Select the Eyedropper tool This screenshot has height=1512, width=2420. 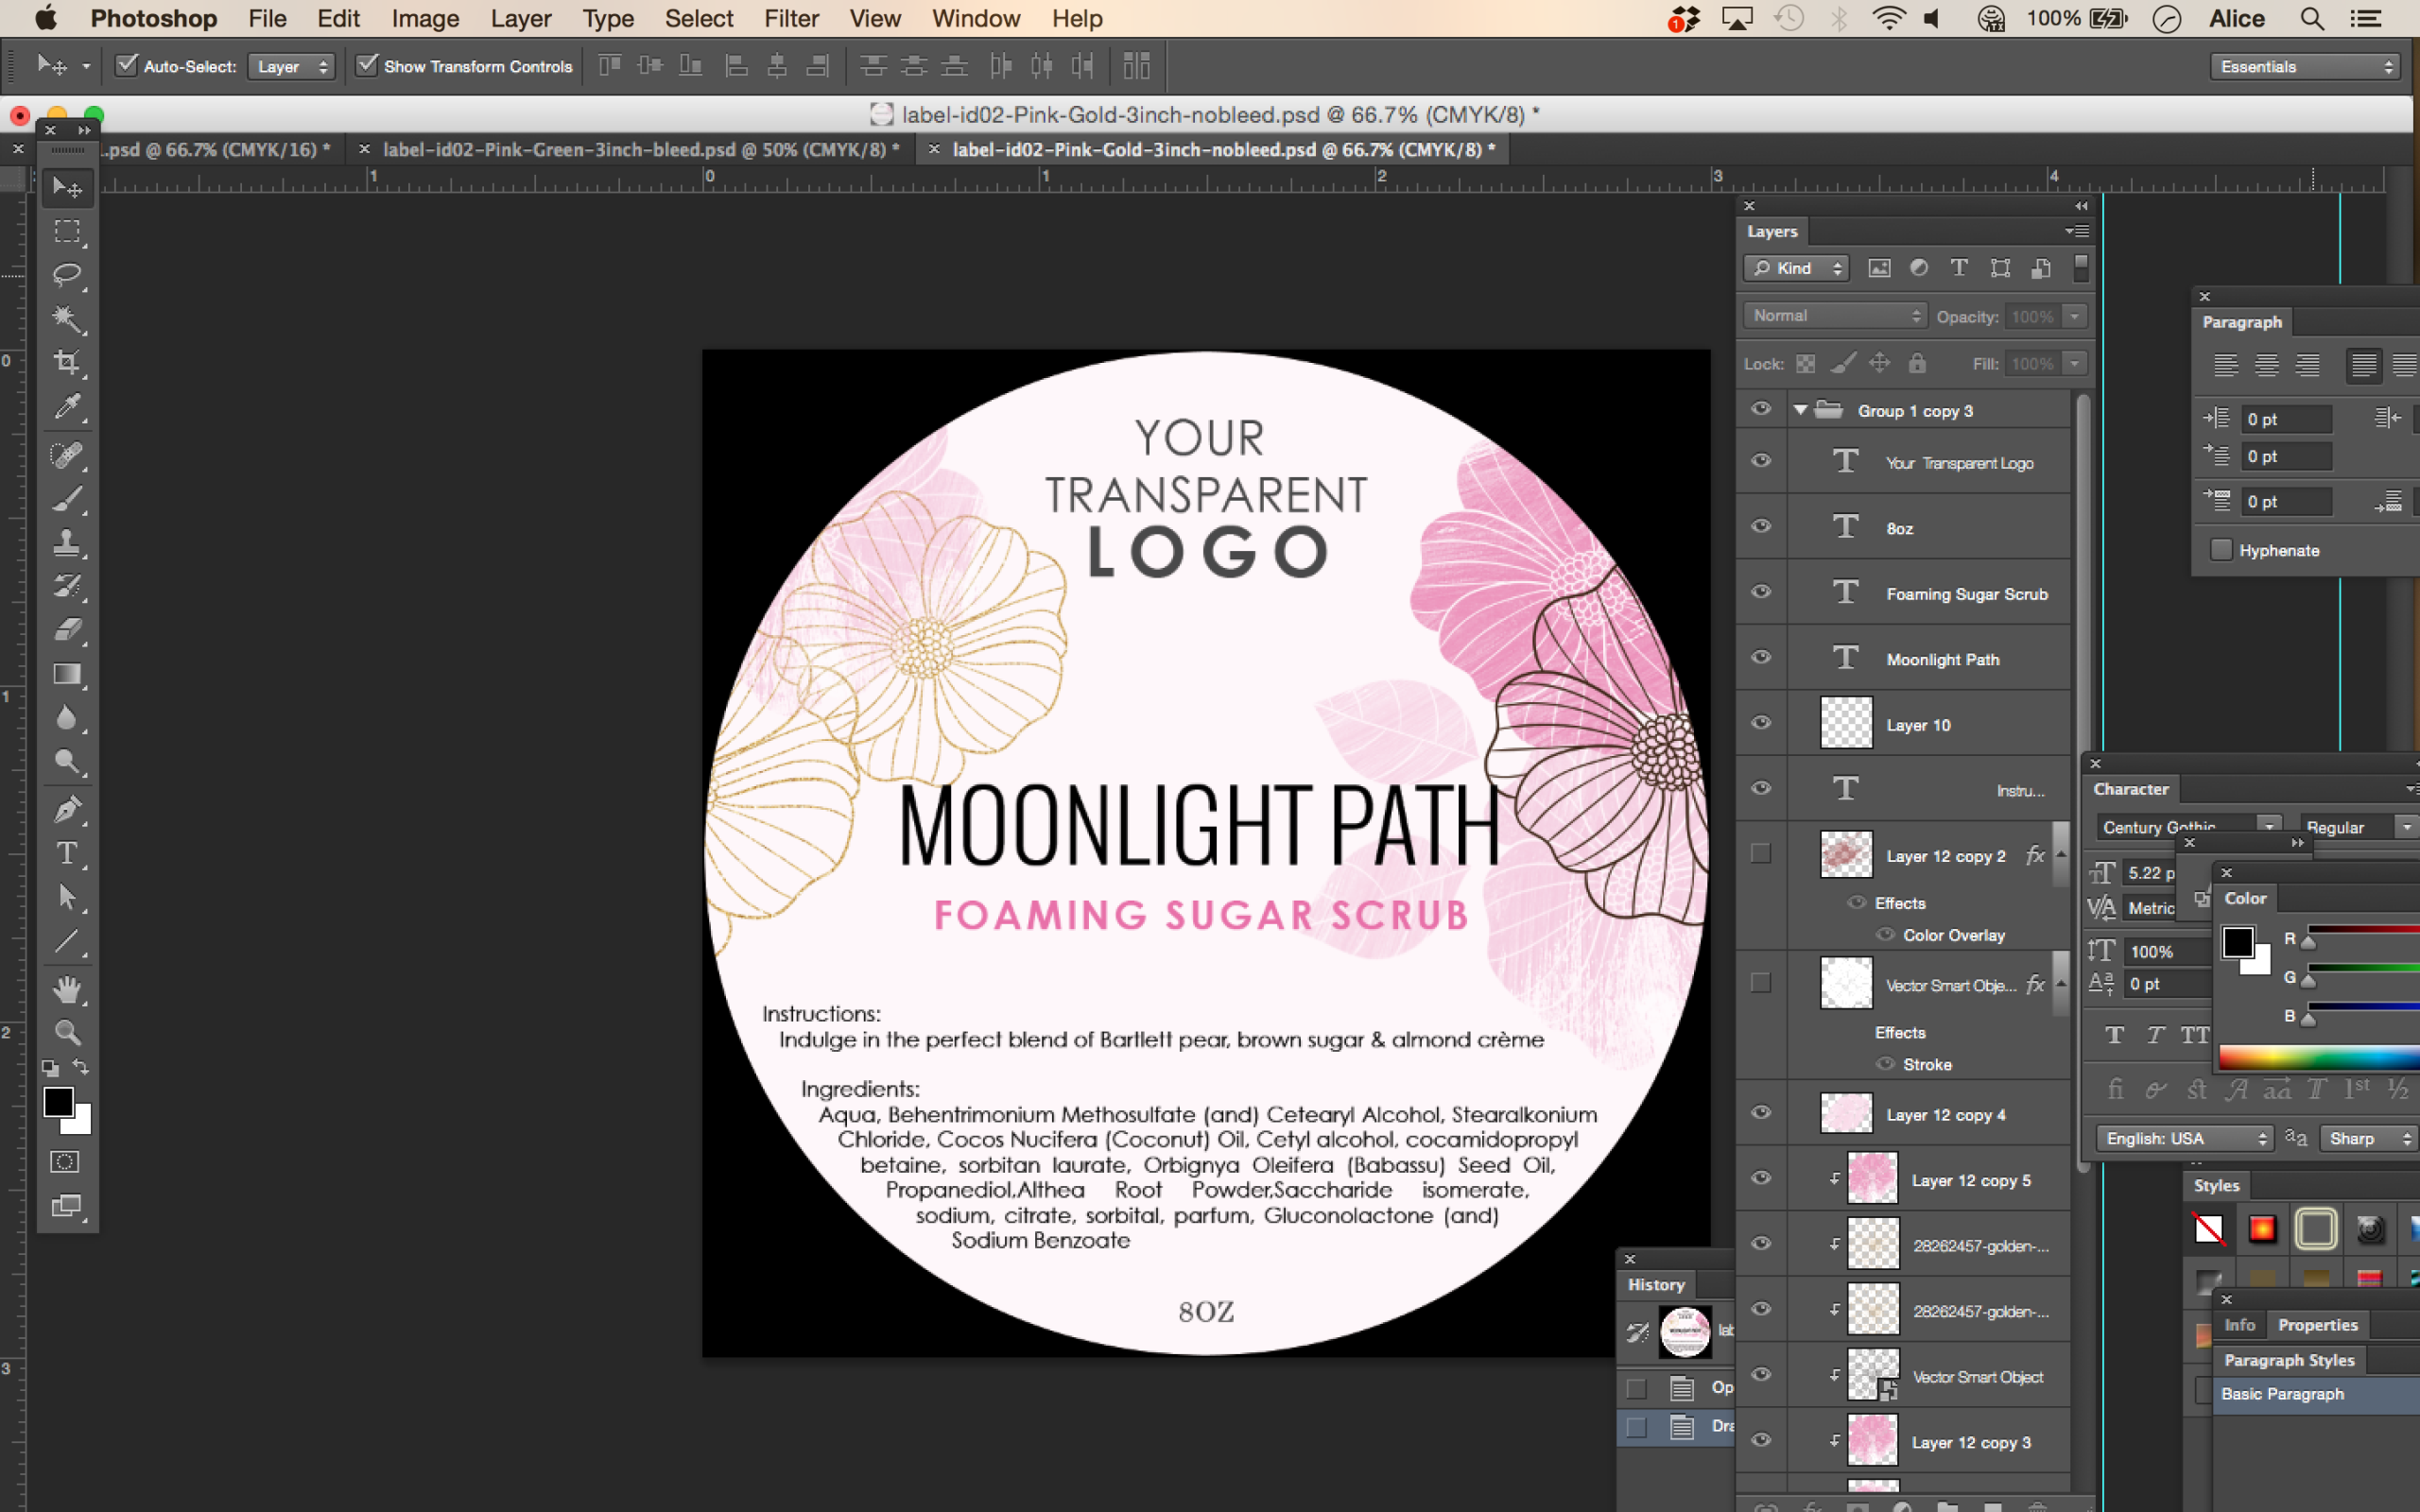click(x=67, y=406)
